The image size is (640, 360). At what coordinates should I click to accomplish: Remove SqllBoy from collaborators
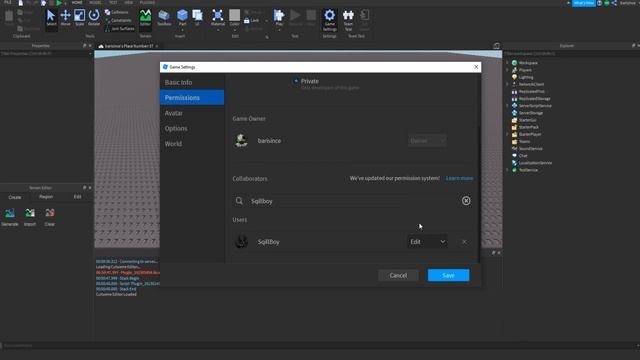tap(464, 242)
